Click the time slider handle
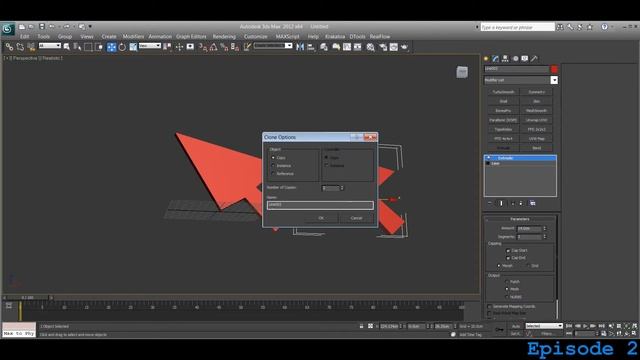640x360 pixels. tap(27, 298)
